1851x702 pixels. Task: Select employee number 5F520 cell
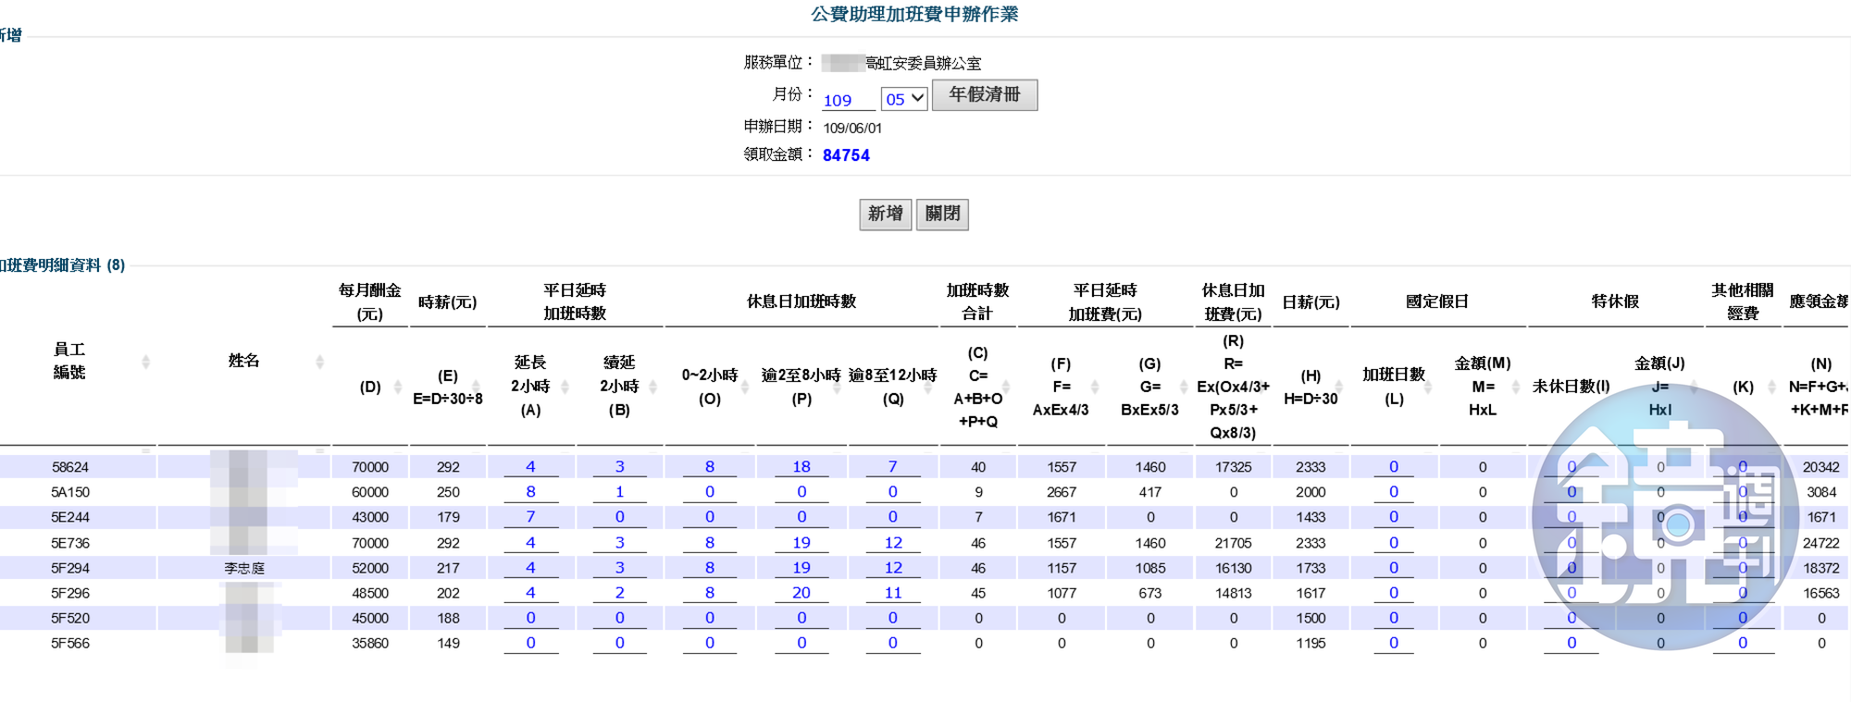click(x=70, y=618)
